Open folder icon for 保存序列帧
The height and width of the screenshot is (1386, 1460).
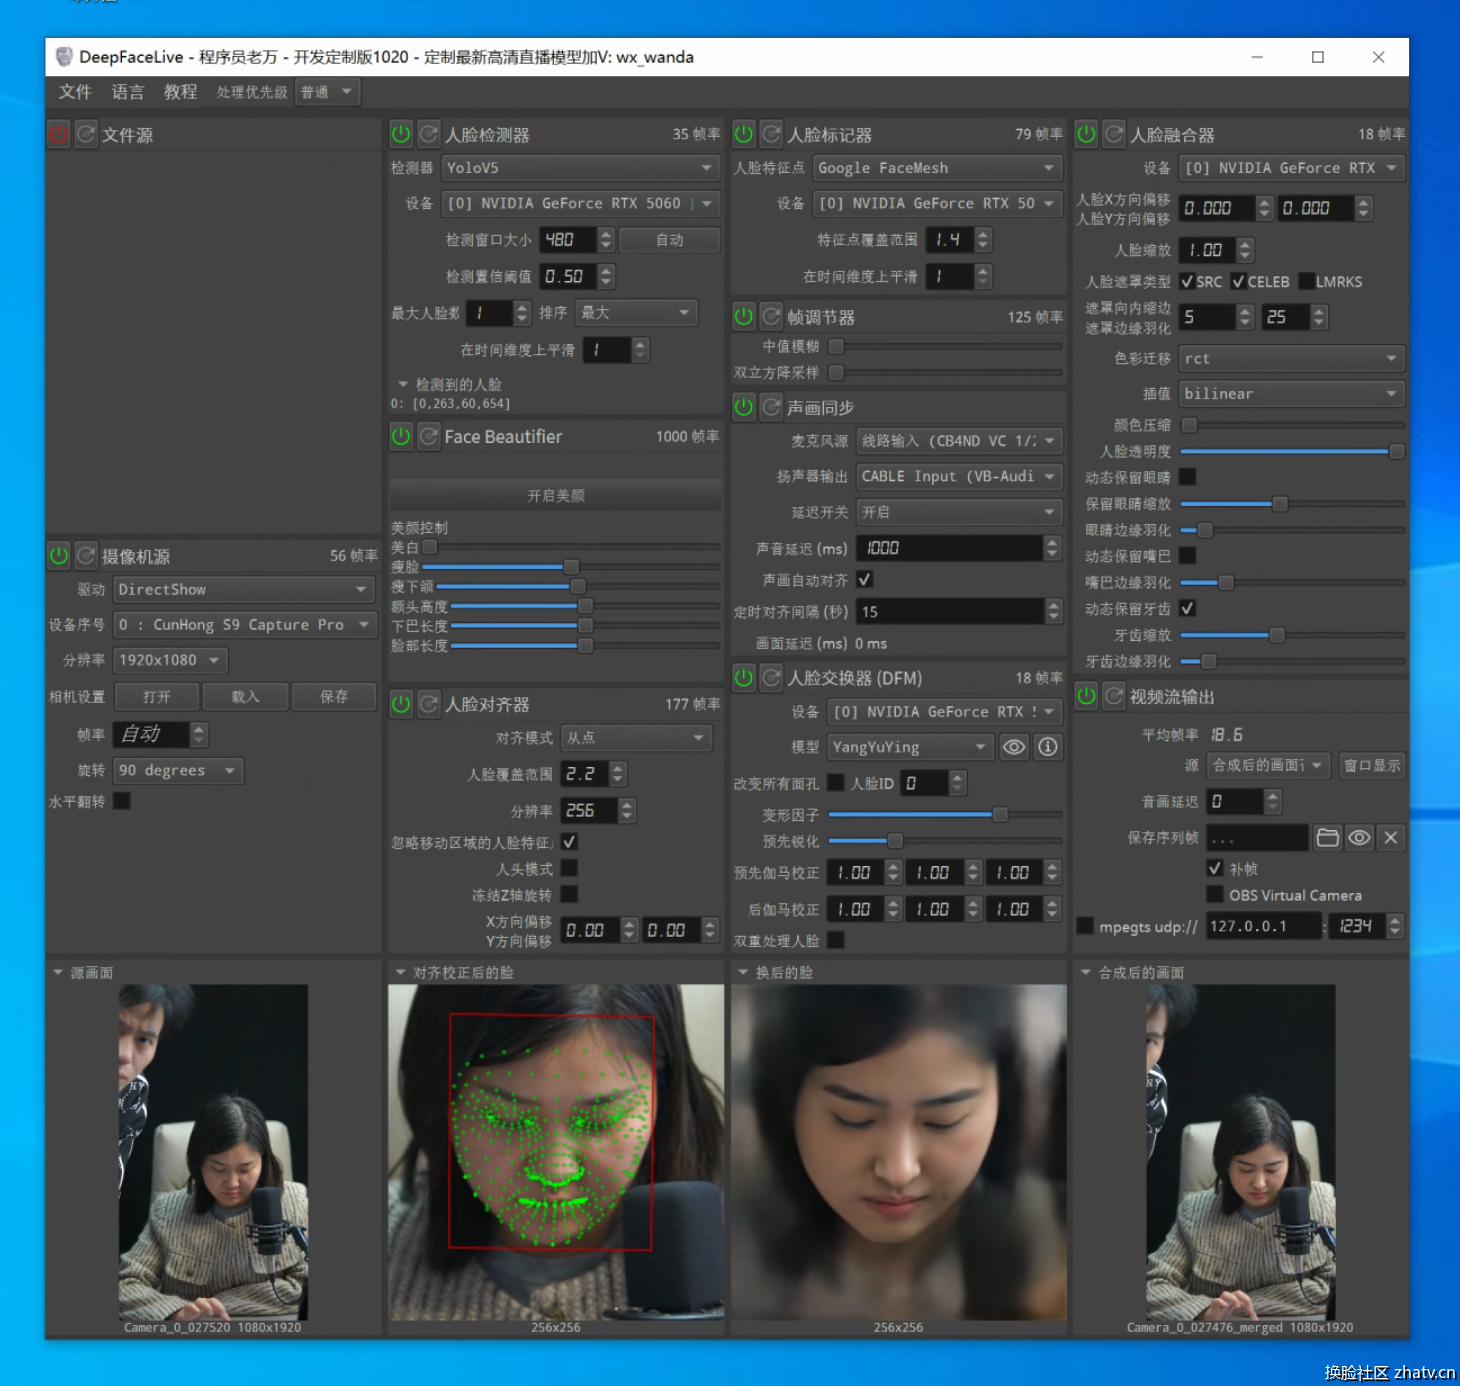pyautogui.click(x=1327, y=838)
